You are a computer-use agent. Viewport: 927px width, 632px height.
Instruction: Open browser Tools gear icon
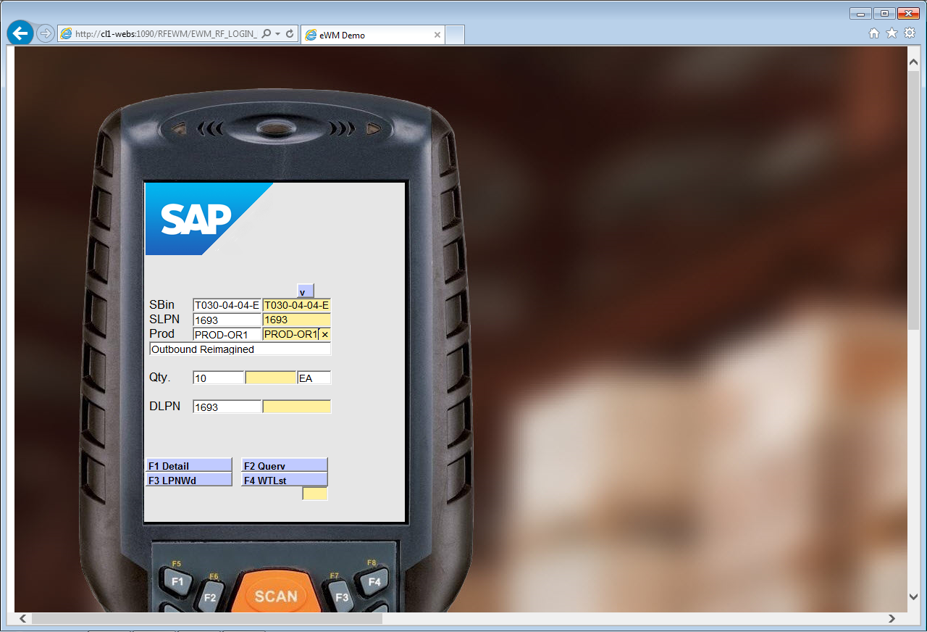(909, 33)
